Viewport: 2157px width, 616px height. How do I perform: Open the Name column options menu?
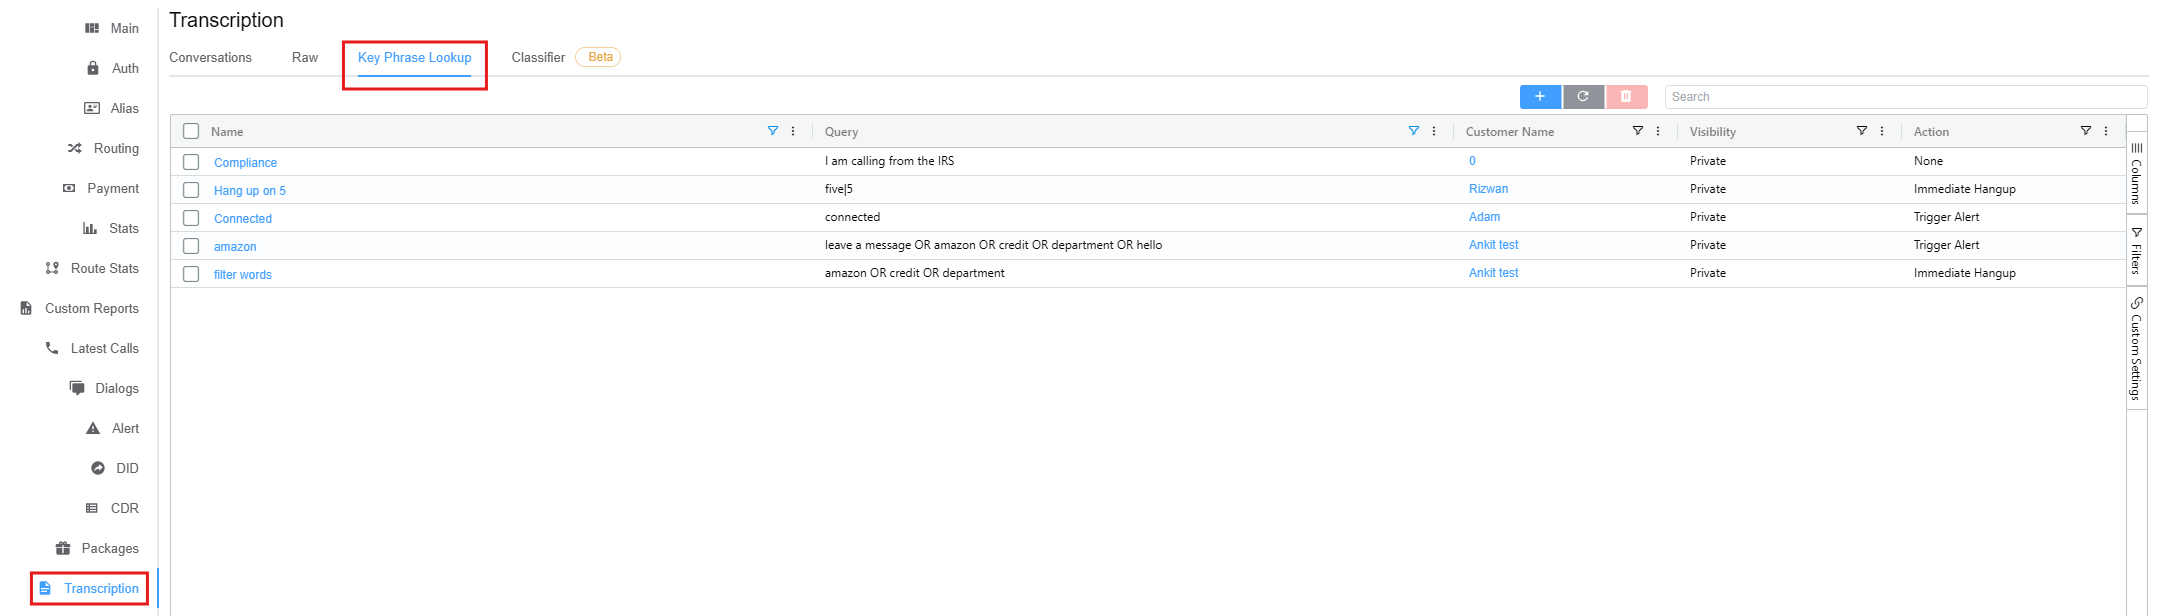pyautogui.click(x=793, y=131)
